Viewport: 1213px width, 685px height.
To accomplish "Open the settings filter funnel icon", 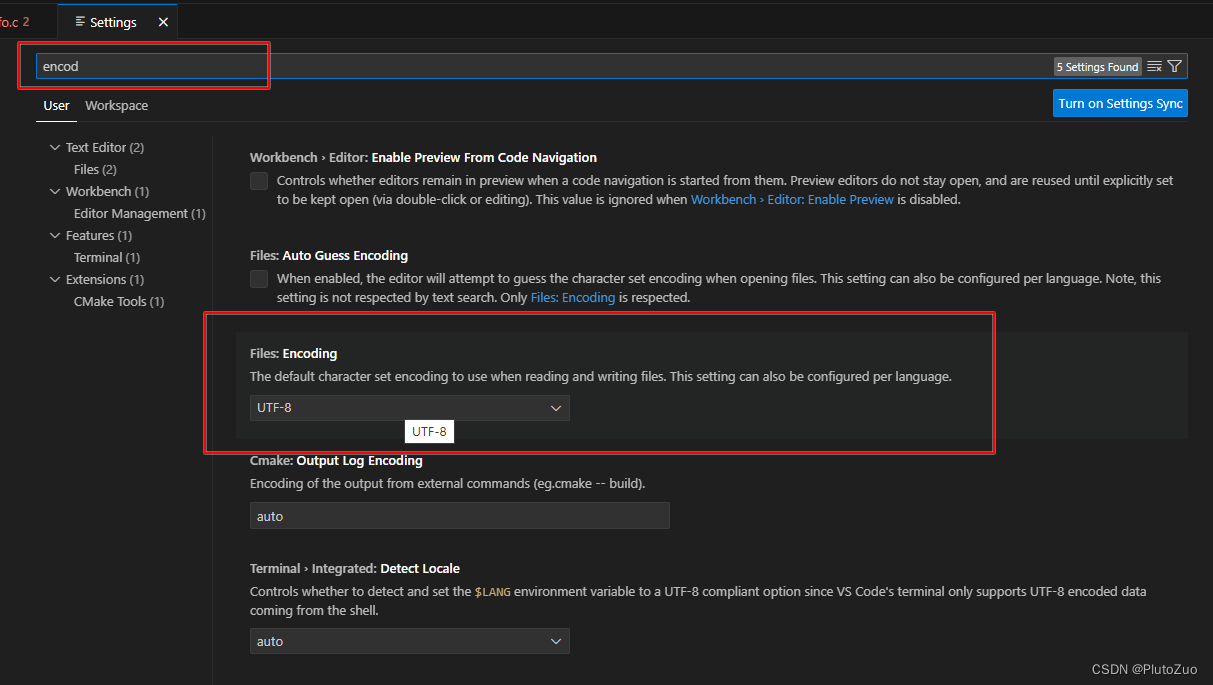I will coord(1175,66).
